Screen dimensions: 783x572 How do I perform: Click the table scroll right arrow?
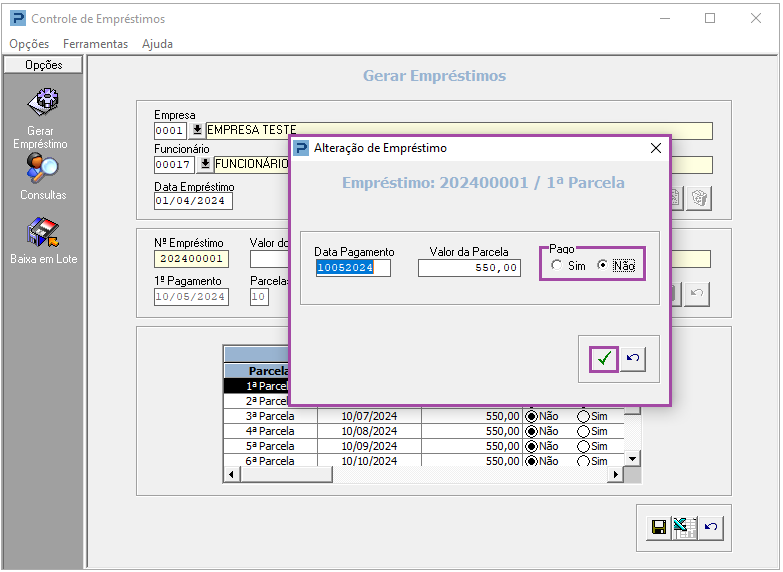click(x=616, y=474)
